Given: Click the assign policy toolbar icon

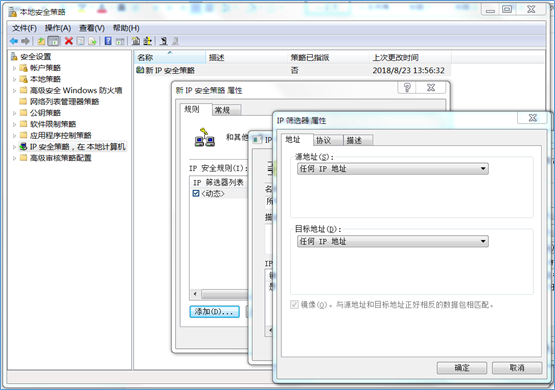Looking at the screenshot, I should tap(164, 41).
